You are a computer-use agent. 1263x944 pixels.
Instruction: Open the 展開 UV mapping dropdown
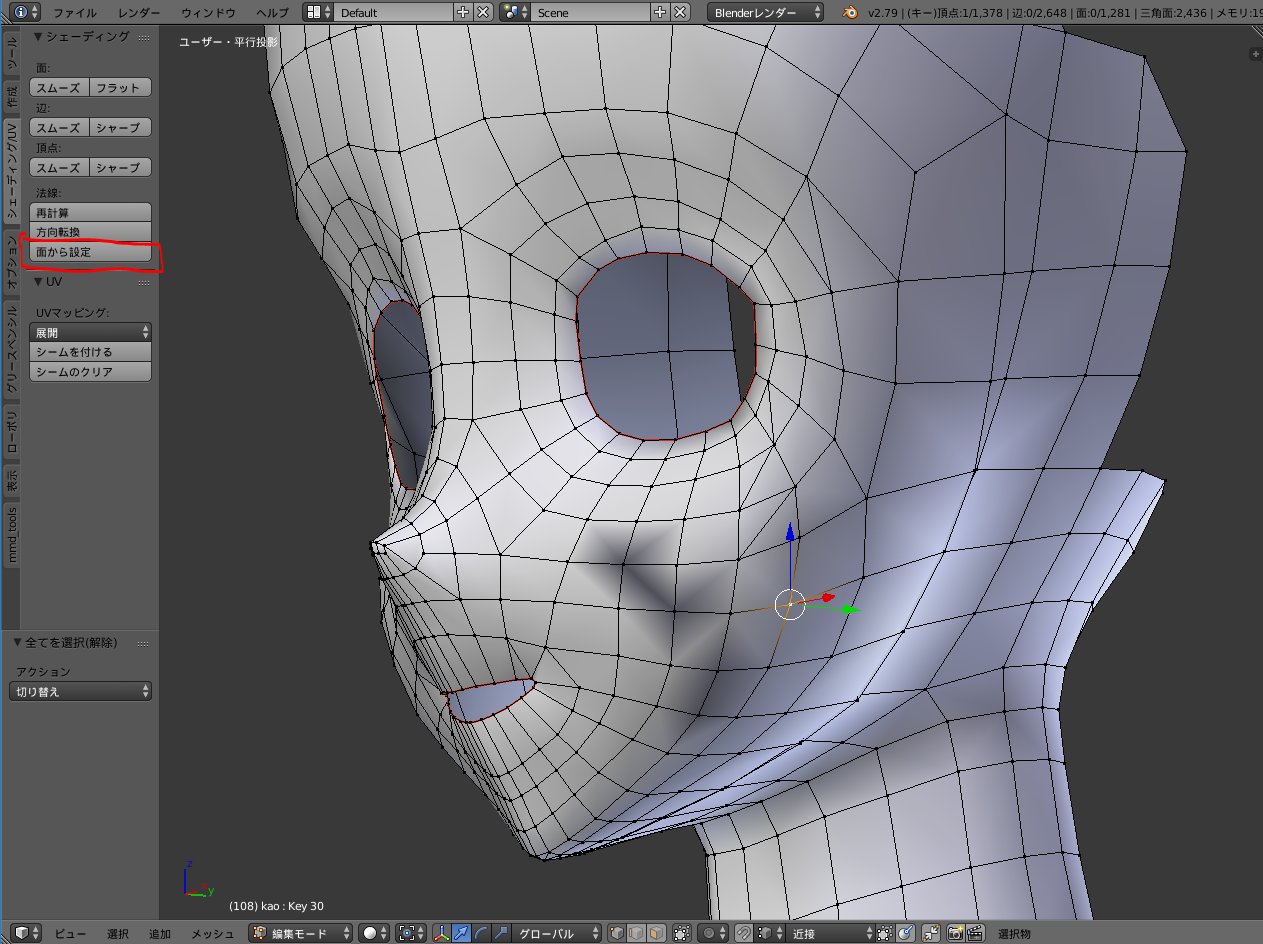point(90,332)
